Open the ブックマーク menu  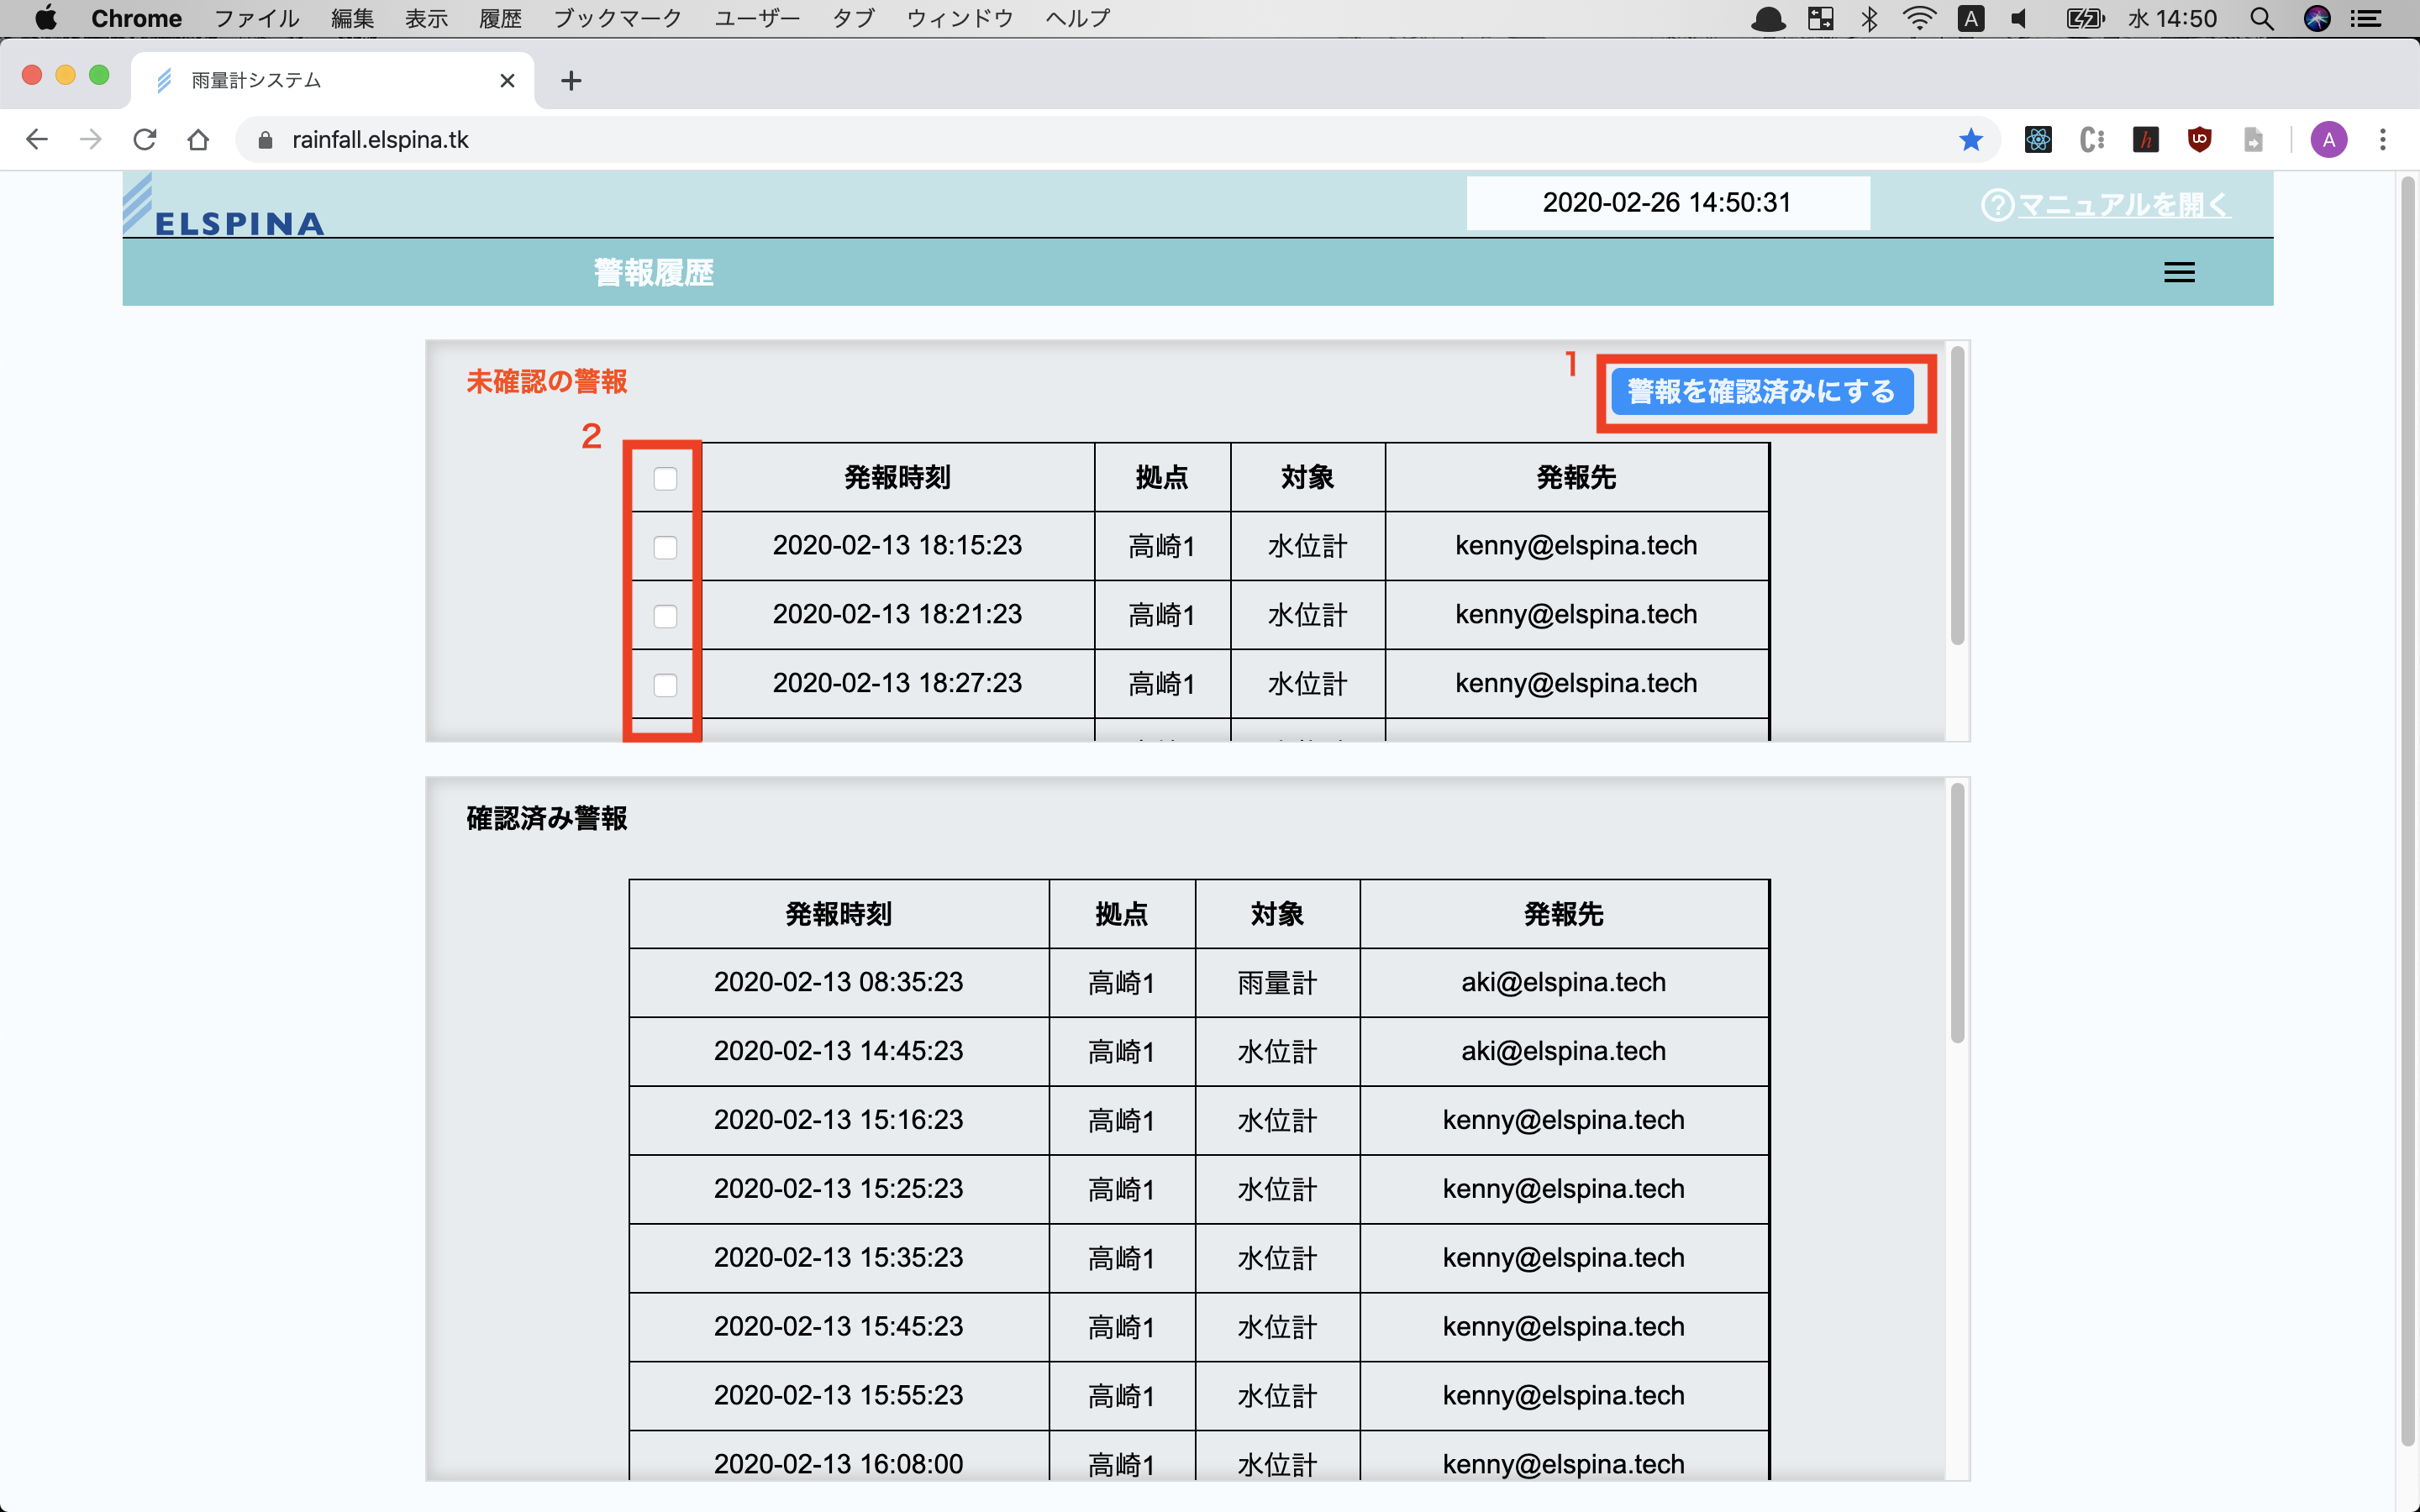pos(617,19)
